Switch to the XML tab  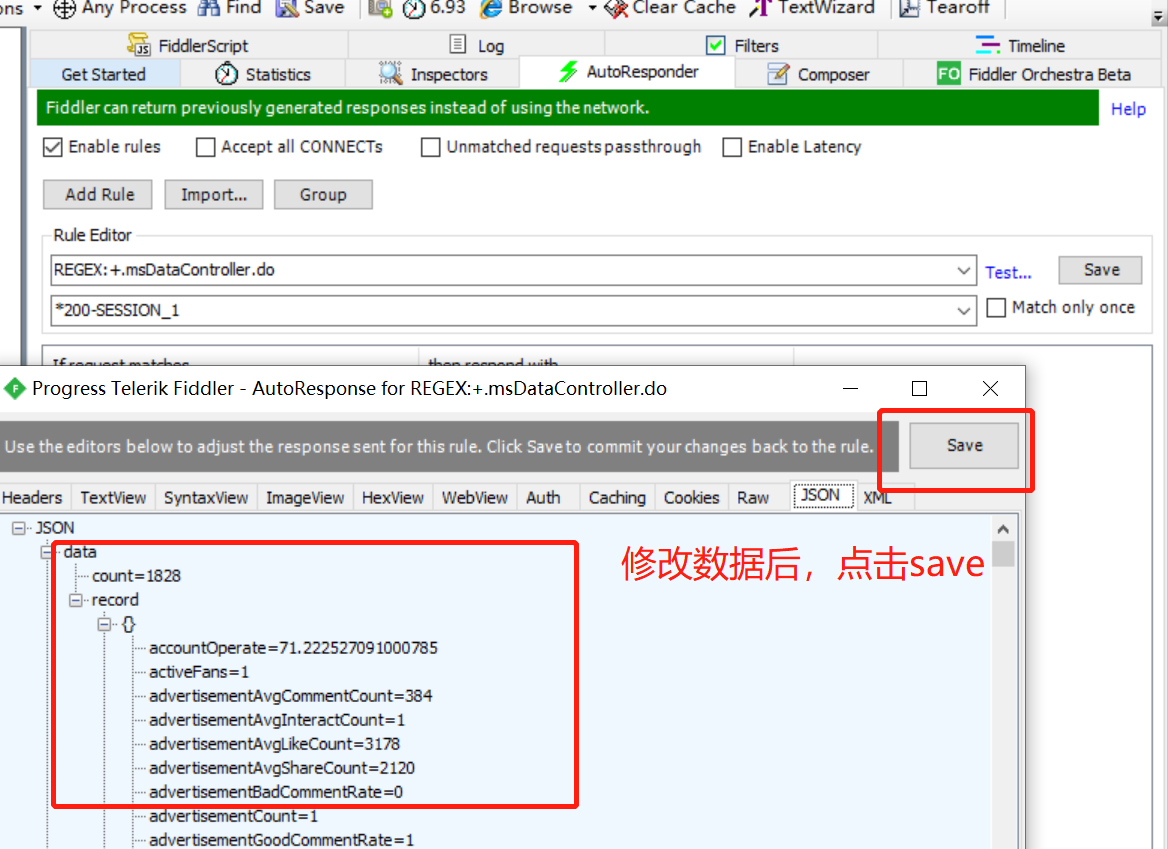pos(877,497)
